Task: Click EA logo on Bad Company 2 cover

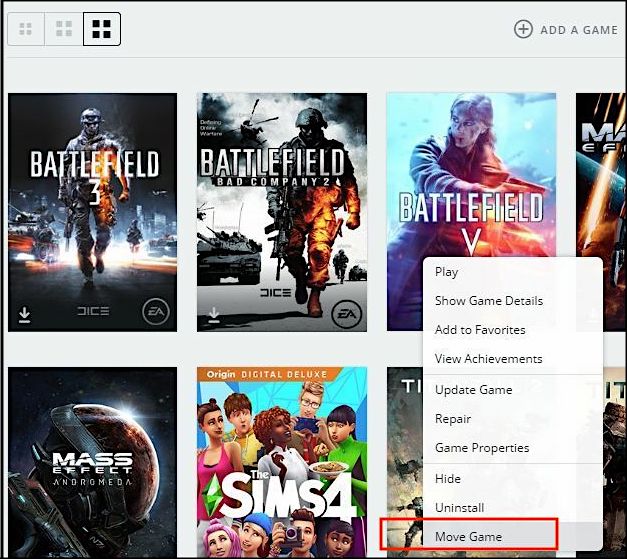Action: (344, 311)
